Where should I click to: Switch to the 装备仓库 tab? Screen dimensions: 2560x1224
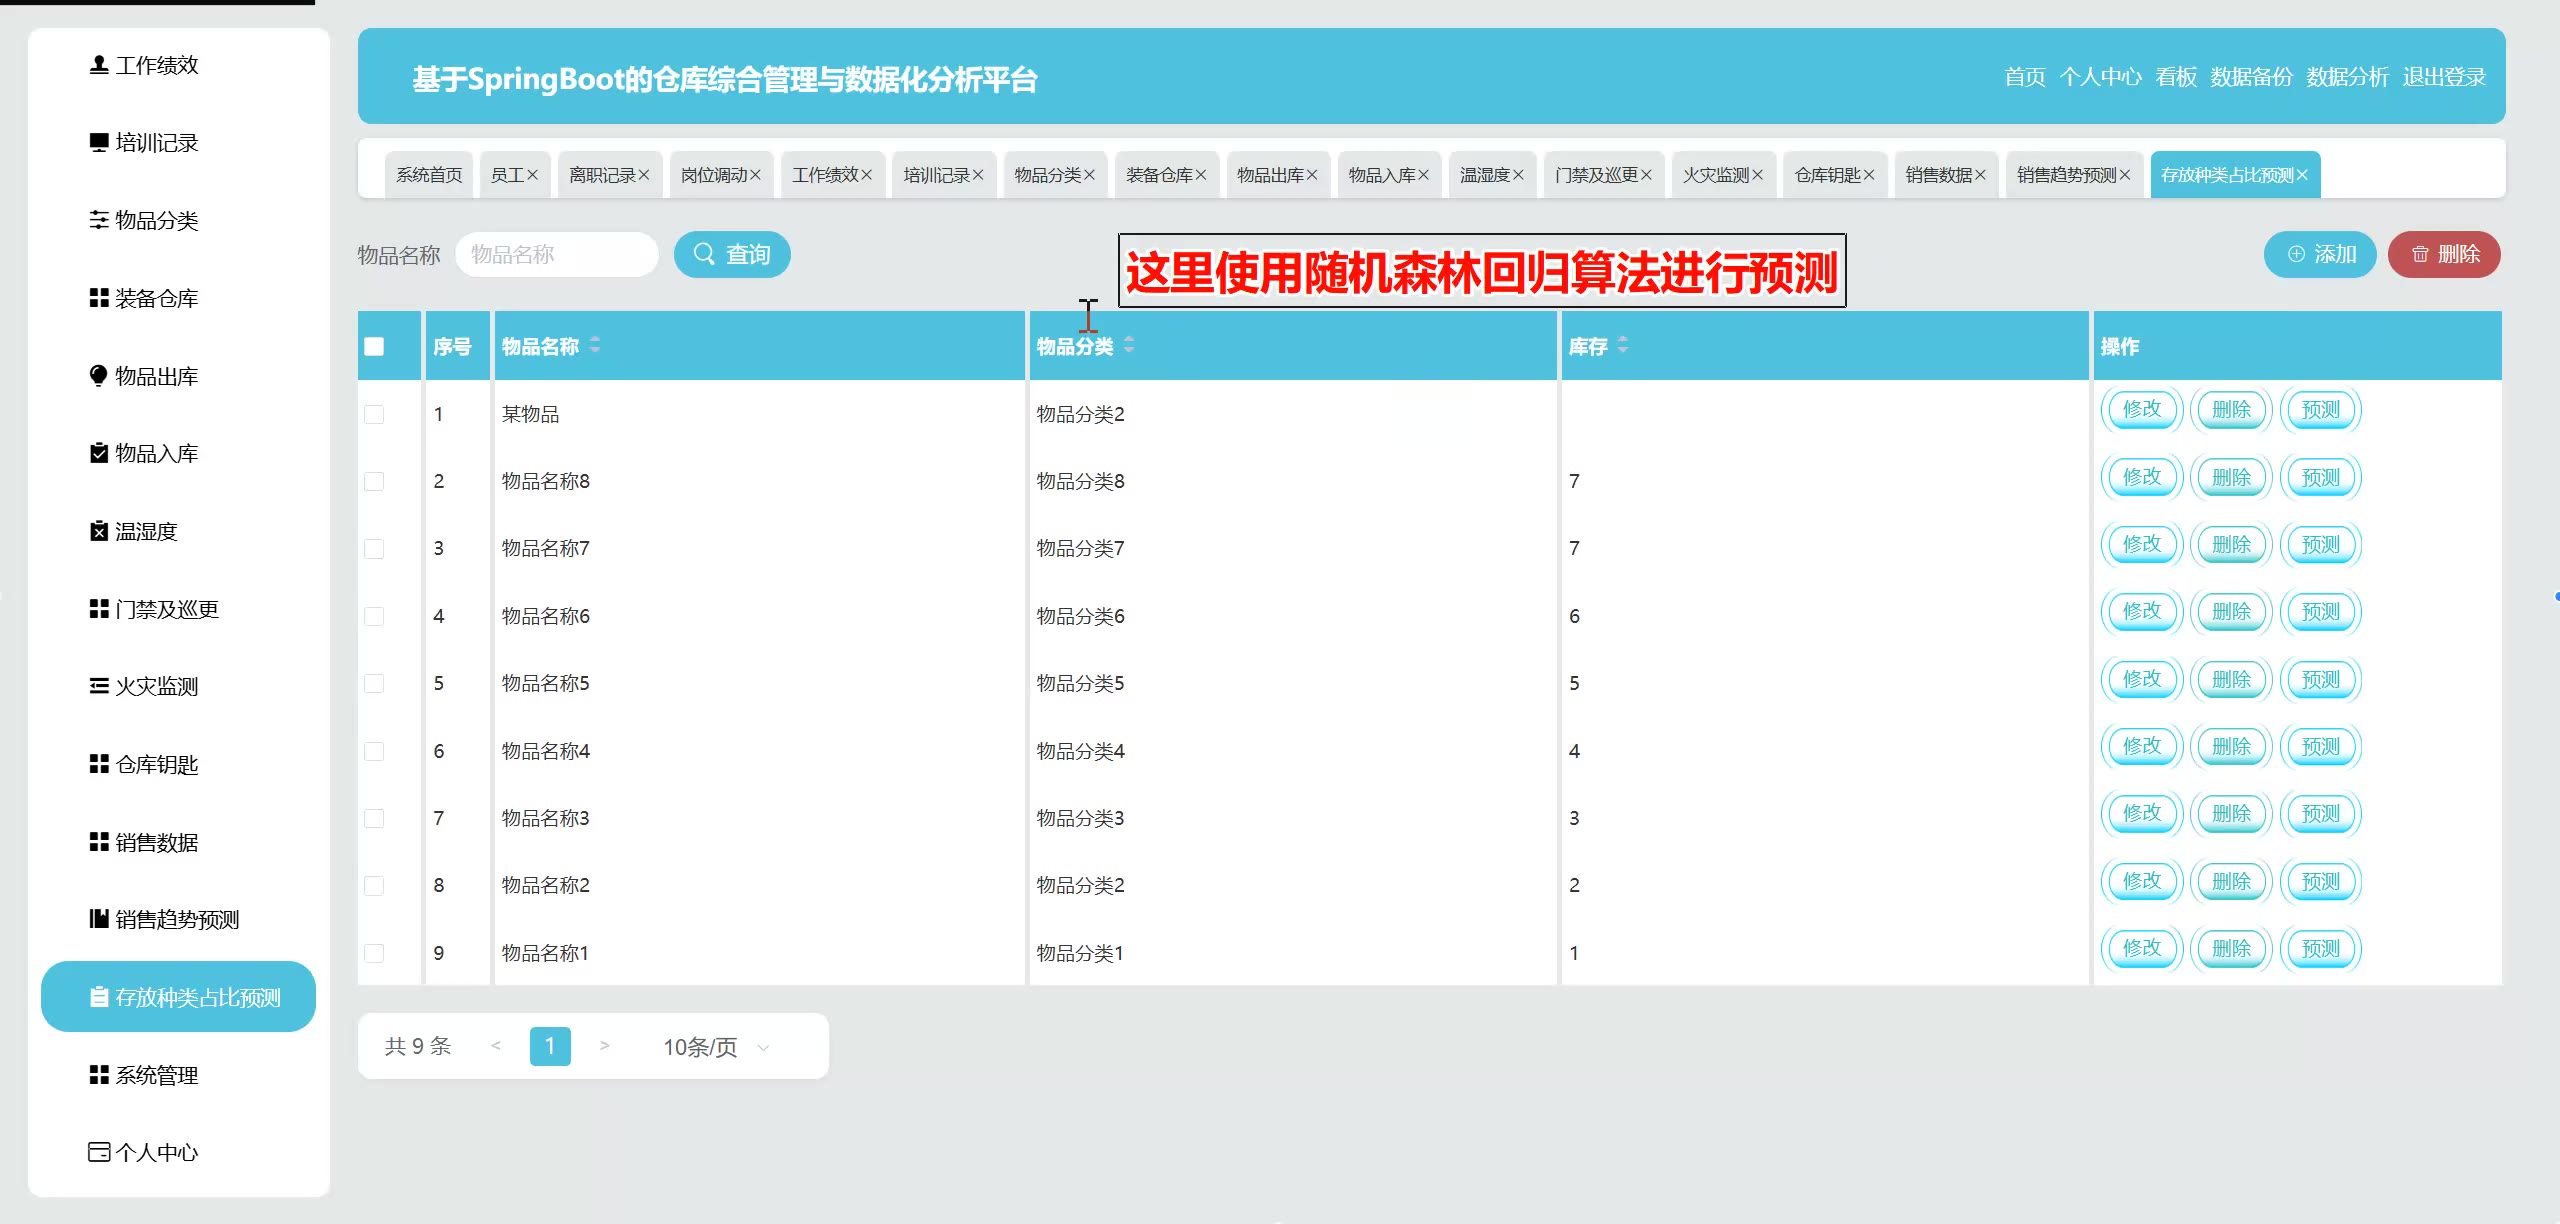click(x=1159, y=175)
